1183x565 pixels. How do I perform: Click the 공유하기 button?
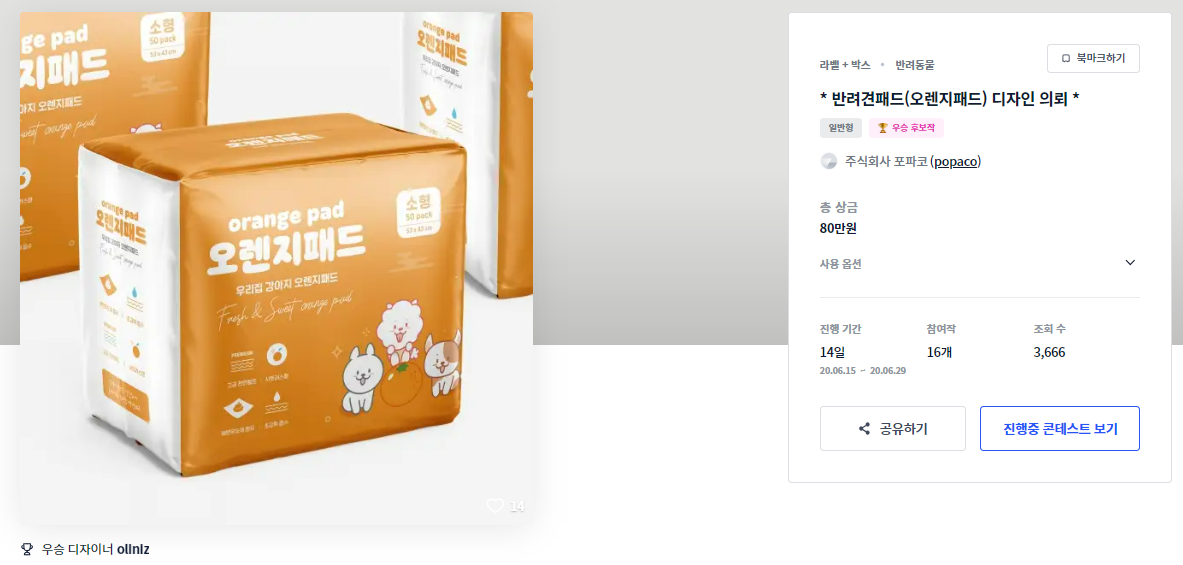coord(893,428)
